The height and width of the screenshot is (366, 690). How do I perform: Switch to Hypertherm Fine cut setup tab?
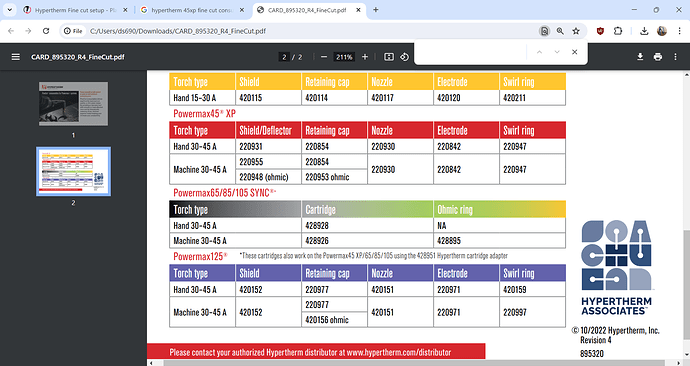click(x=76, y=10)
